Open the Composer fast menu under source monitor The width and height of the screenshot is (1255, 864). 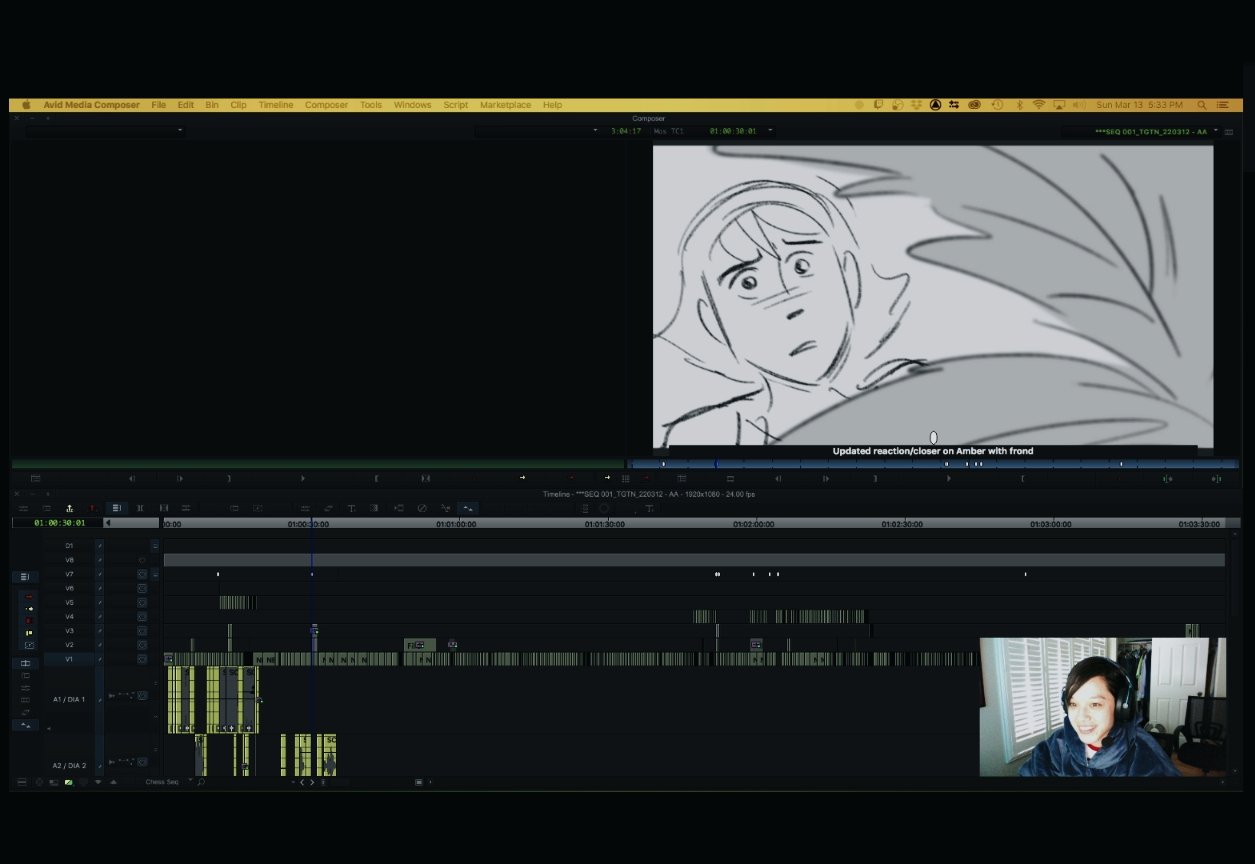tap(35, 478)
